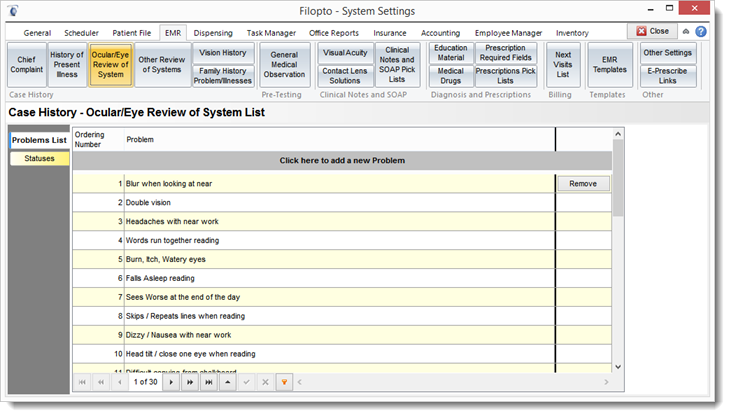
Task: Select the Problems List side tab
Action: (40, 140)
